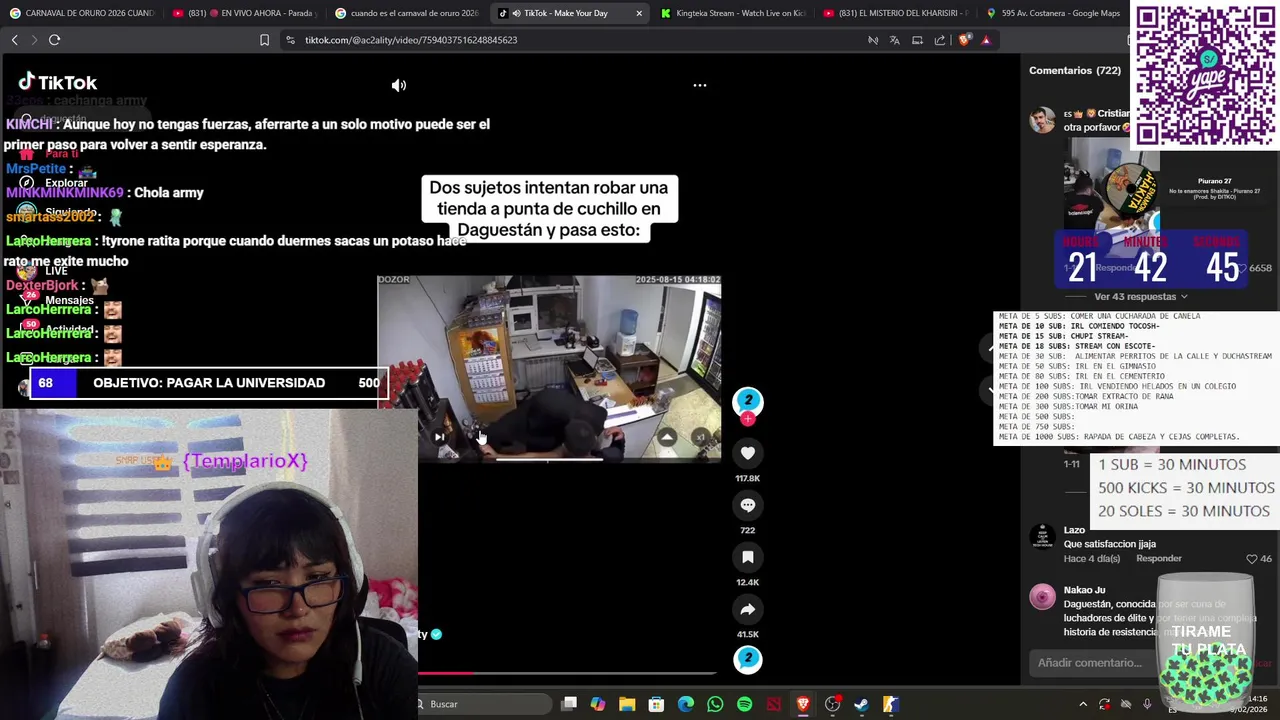
Task: Share the video with arrow icon
Action: tap(748, 609)
